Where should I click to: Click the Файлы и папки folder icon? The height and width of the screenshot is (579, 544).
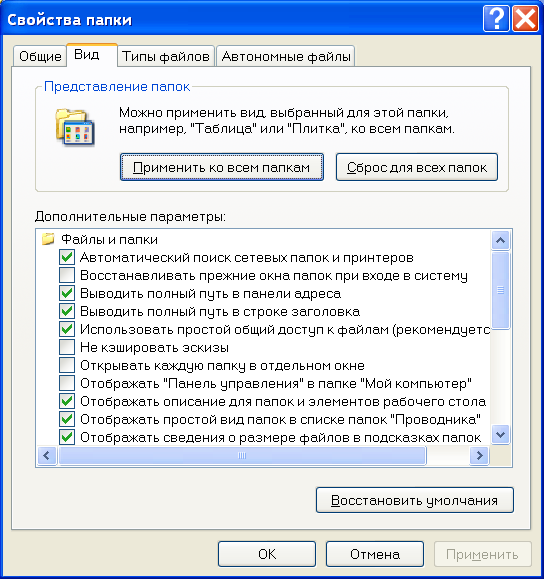coord(48,239)
